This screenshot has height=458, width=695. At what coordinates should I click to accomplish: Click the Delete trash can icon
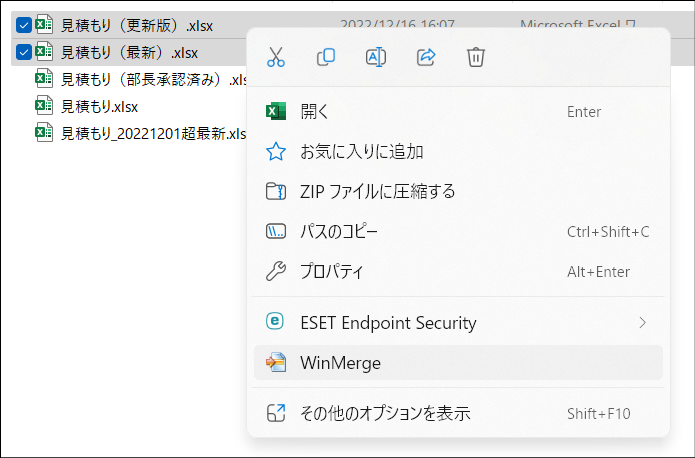click(476, 57)
